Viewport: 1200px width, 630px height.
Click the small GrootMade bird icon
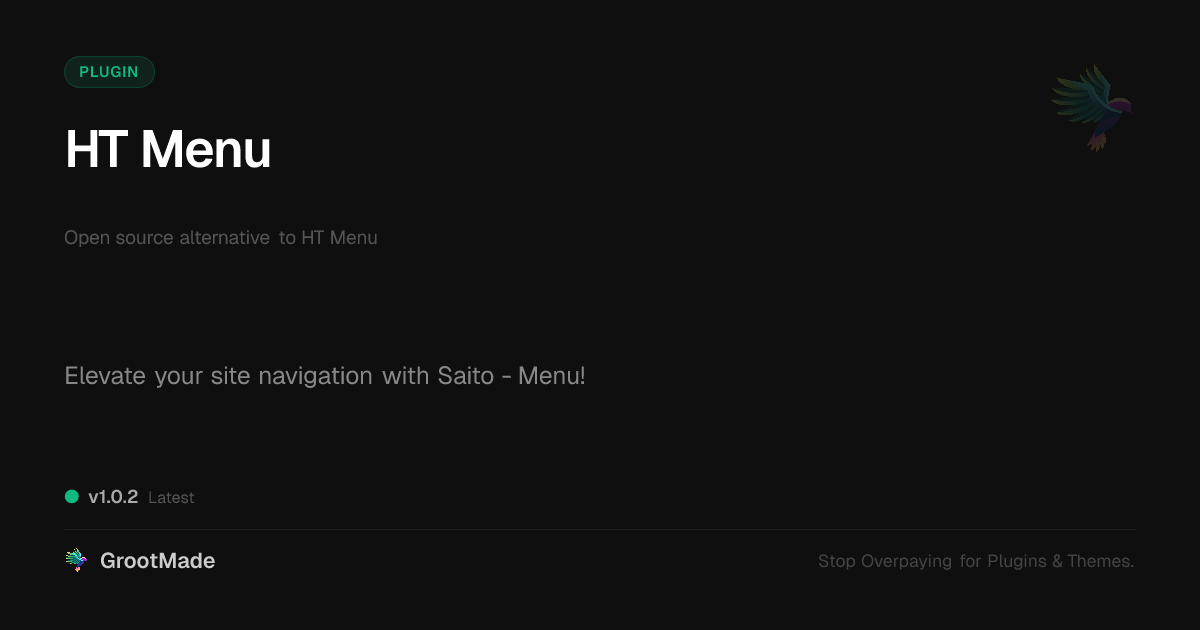[76, 561]
